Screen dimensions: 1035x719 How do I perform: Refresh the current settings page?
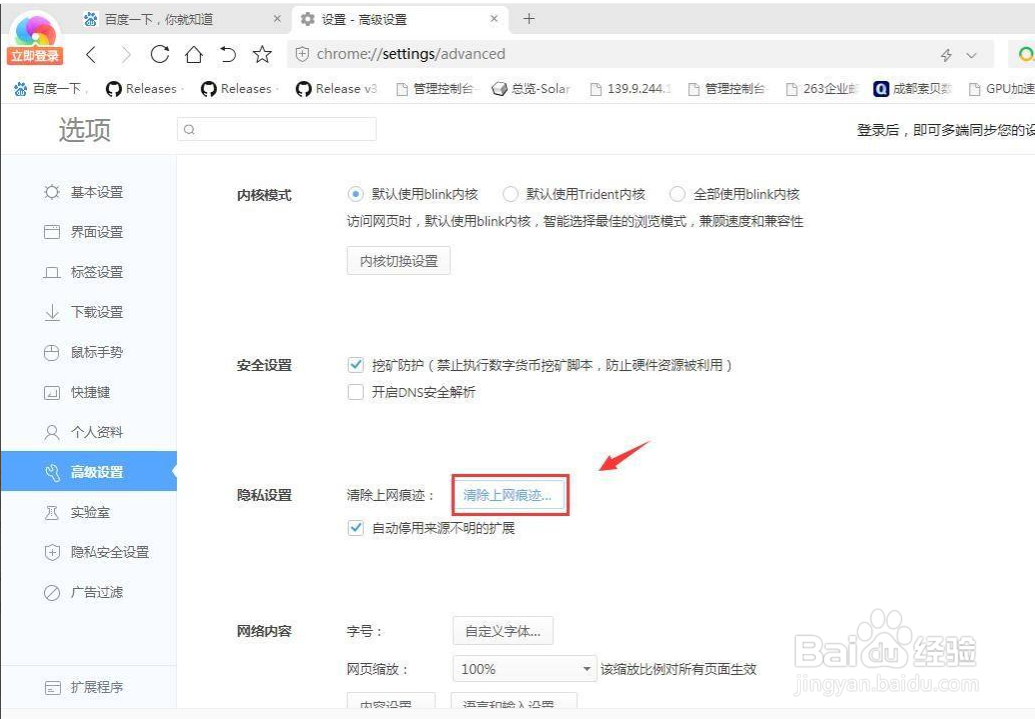(x=160, y=55)
